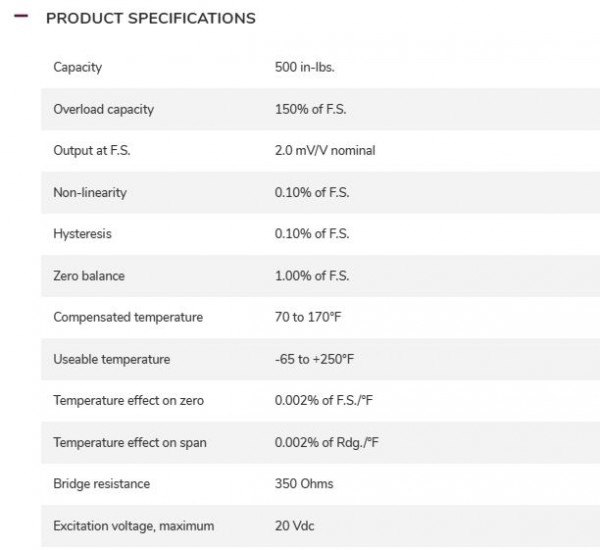This screenshot has height=550, width=600.
Task: Select the Overload capacity label
Action: [x=103, y=109]
